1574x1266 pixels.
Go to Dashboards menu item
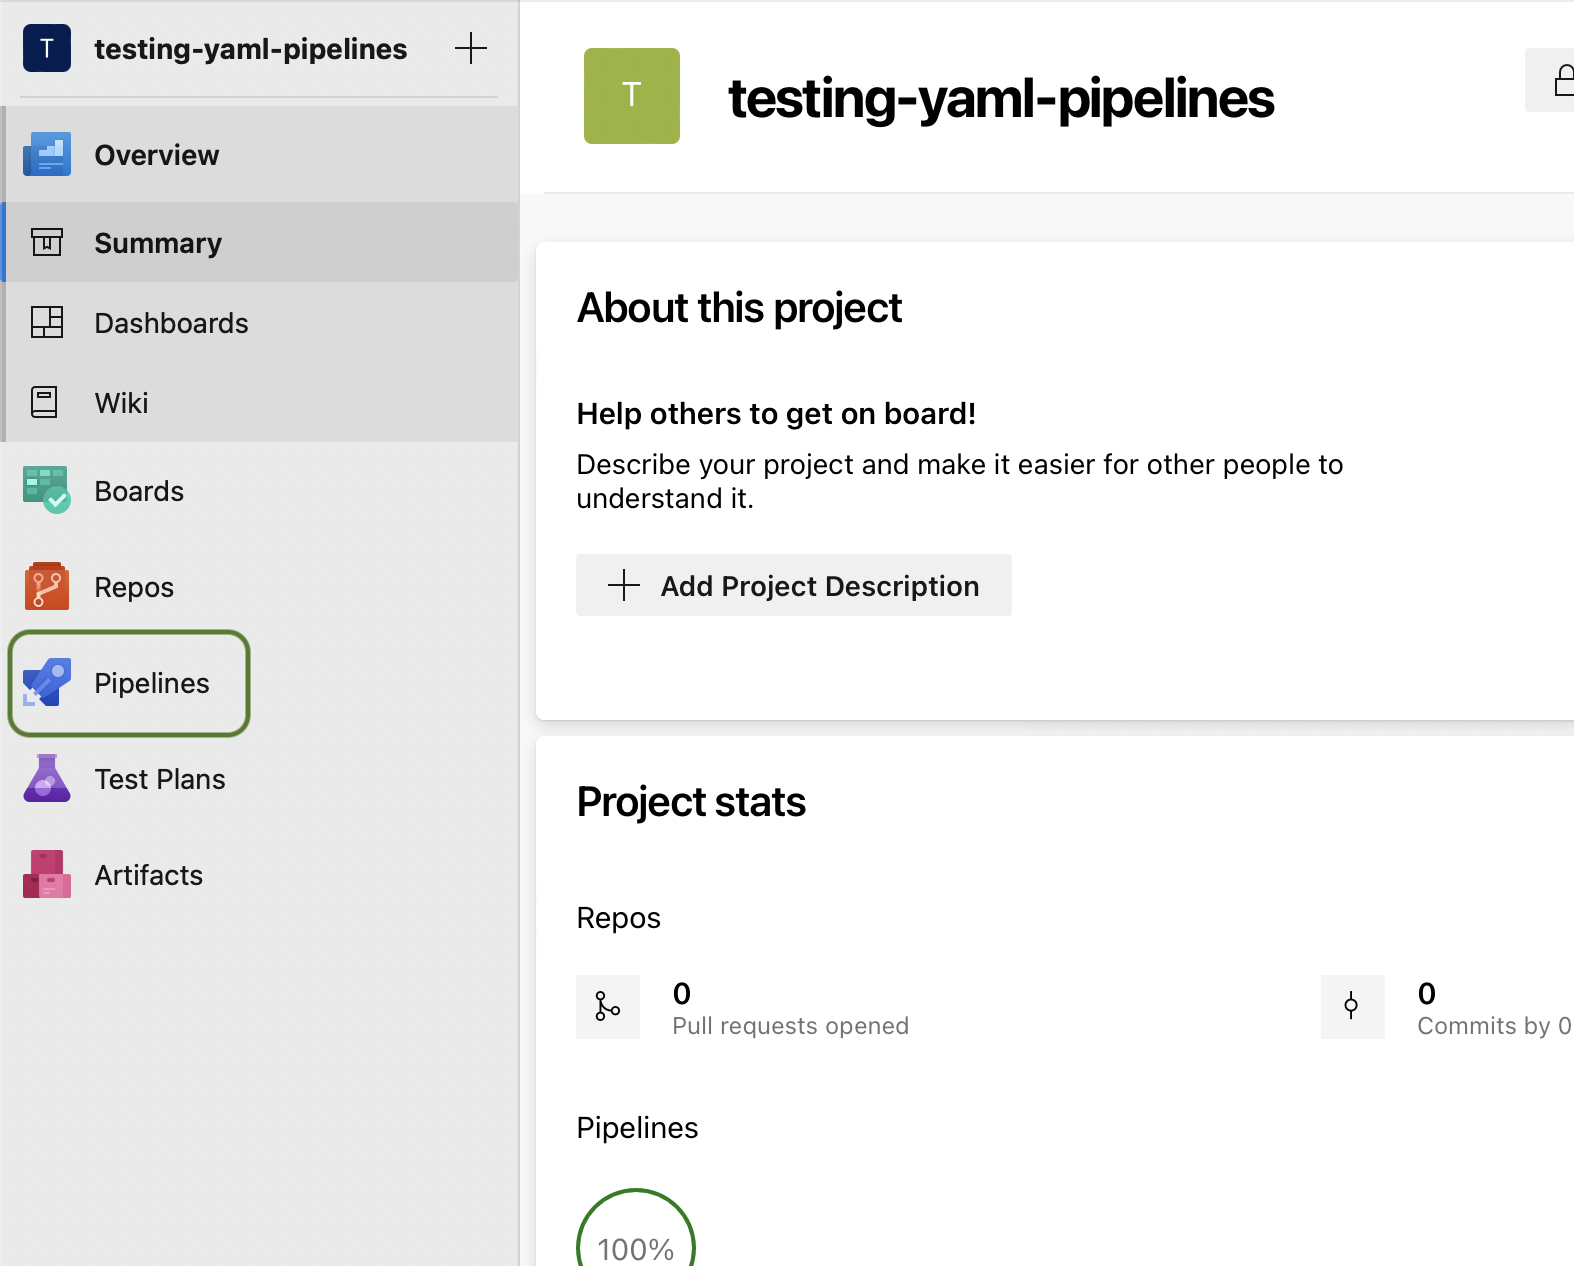pos(171,323)
